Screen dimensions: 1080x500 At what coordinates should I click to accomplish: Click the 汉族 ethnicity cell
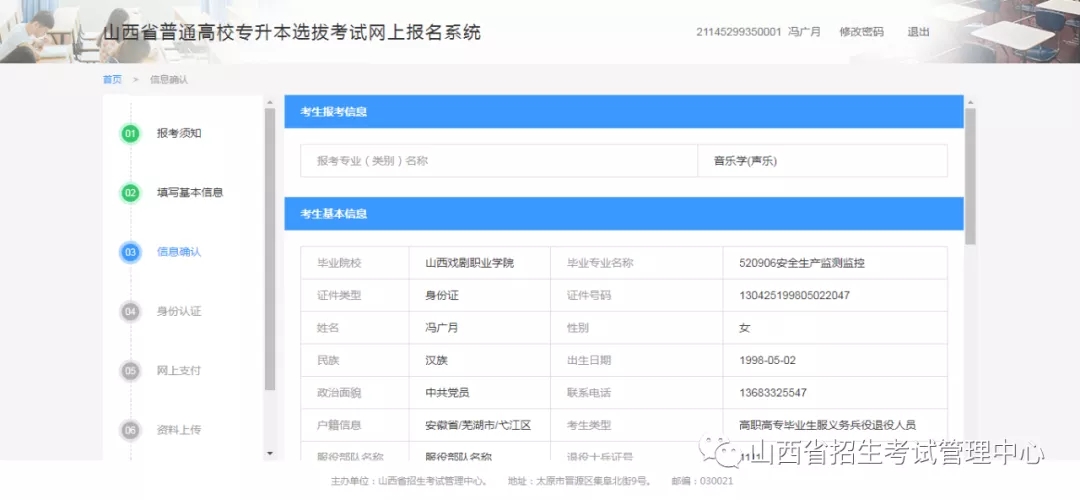pos(437,360)
